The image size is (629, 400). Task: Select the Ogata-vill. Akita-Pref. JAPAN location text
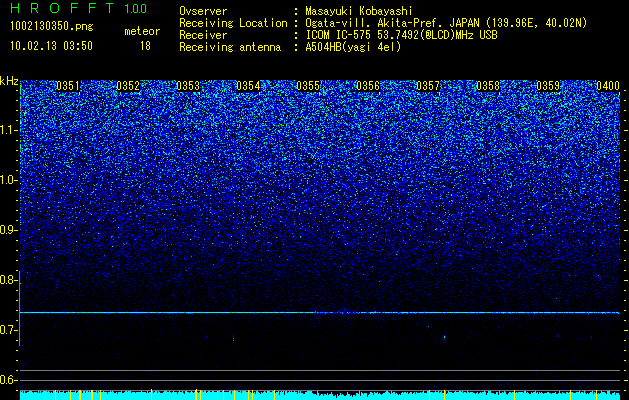click(x=446, y=23)
